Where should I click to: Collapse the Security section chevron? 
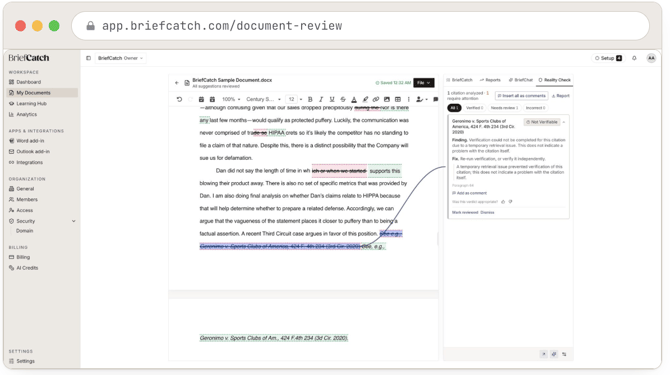73,221
